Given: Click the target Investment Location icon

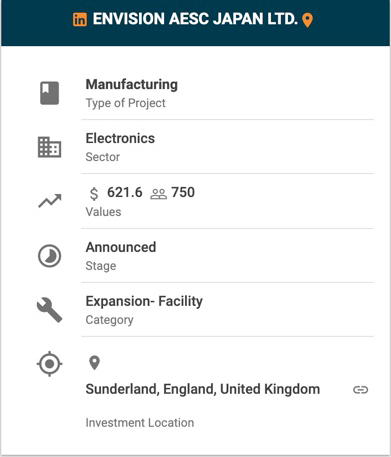Looking at the screenshot, I should 49,364.
